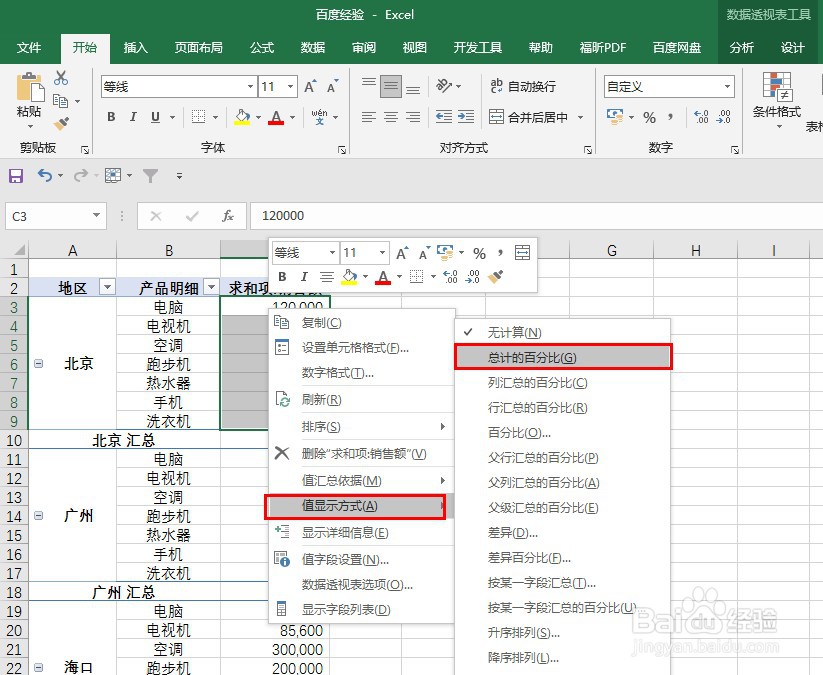Viewport: 823px width, 675px height.
Task: Open the ribbon font name dropdown
Action: tap(250, 87)
